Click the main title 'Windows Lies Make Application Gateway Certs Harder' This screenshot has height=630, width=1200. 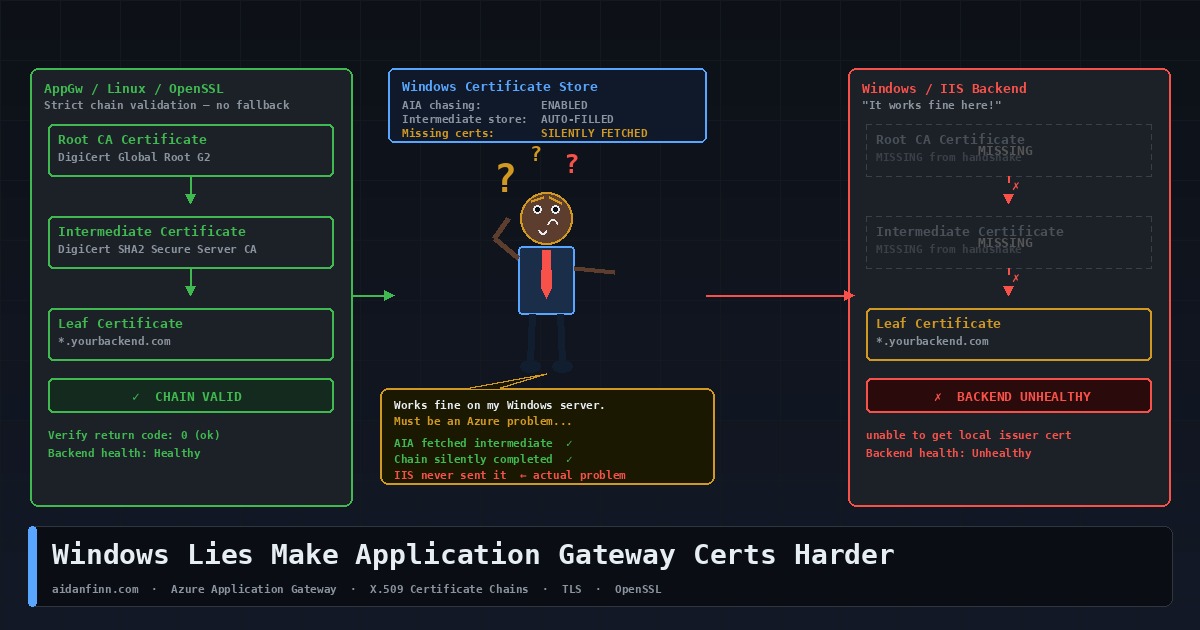pos(473,554)
